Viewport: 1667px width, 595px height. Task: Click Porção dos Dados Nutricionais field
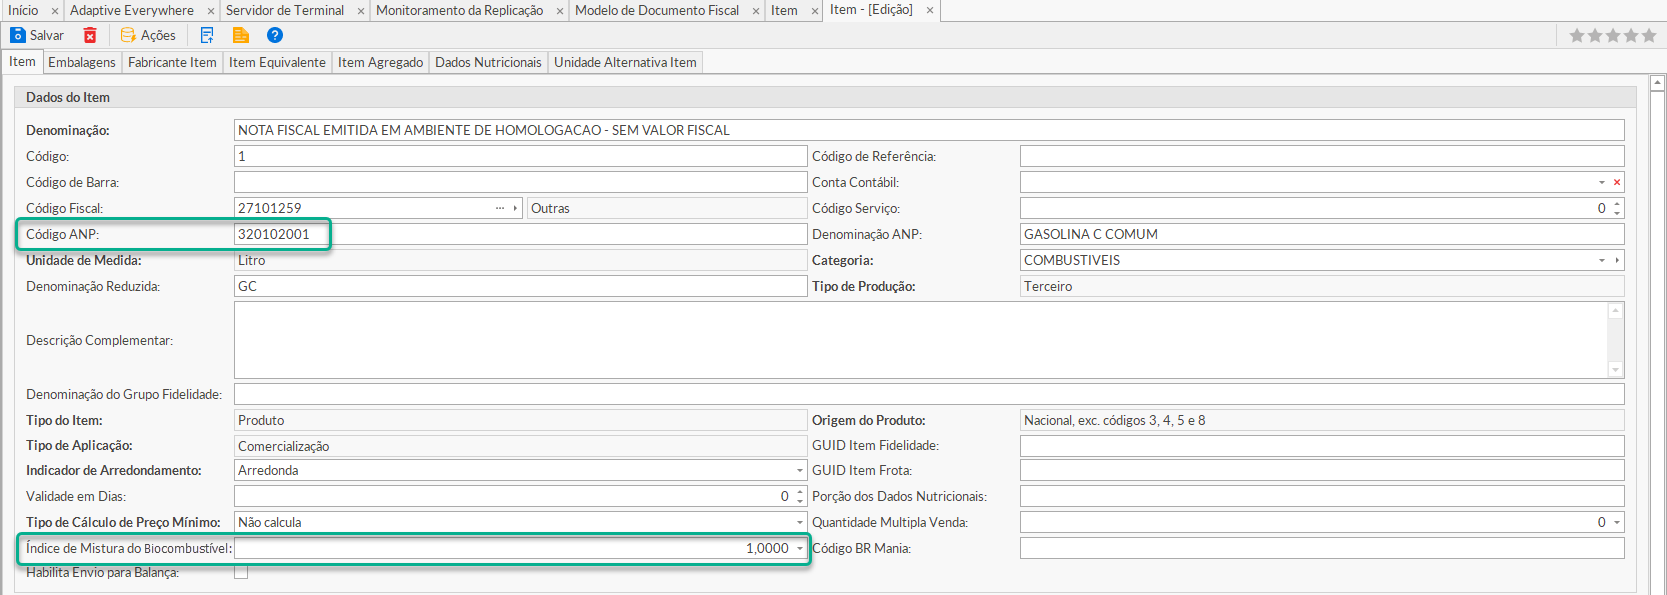coord(1322,496)
